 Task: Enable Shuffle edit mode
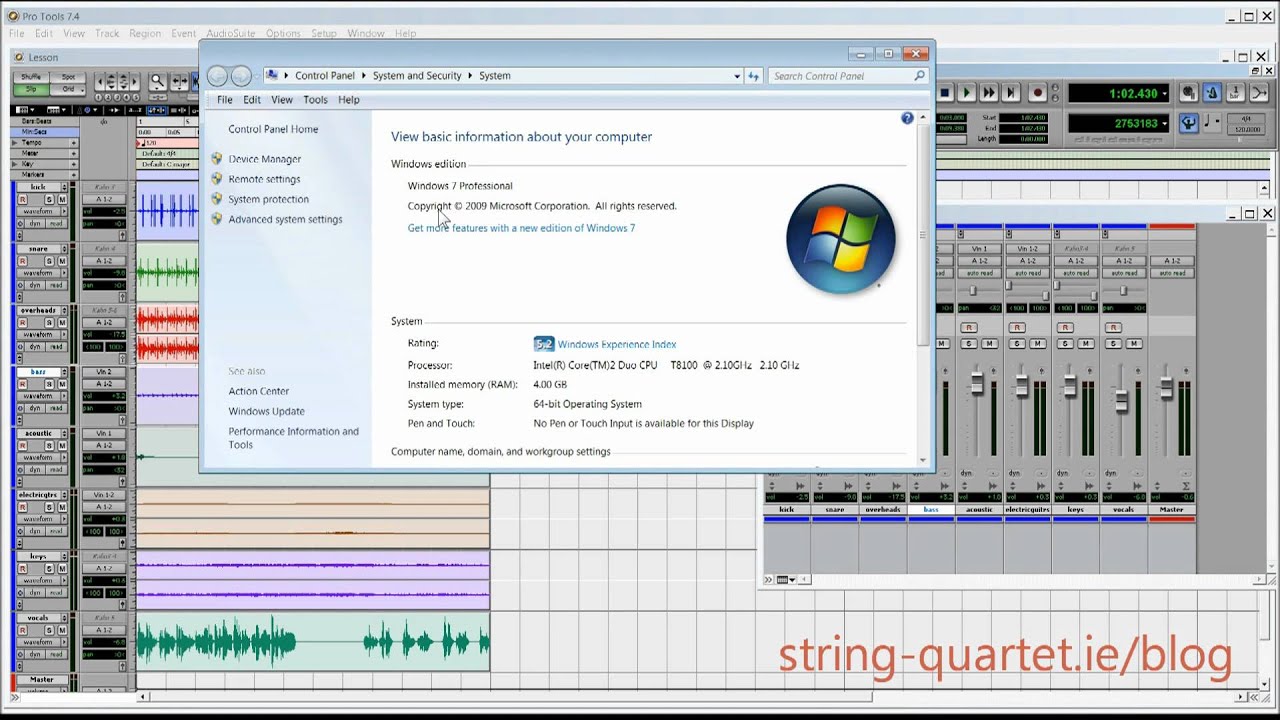(31, 77)
